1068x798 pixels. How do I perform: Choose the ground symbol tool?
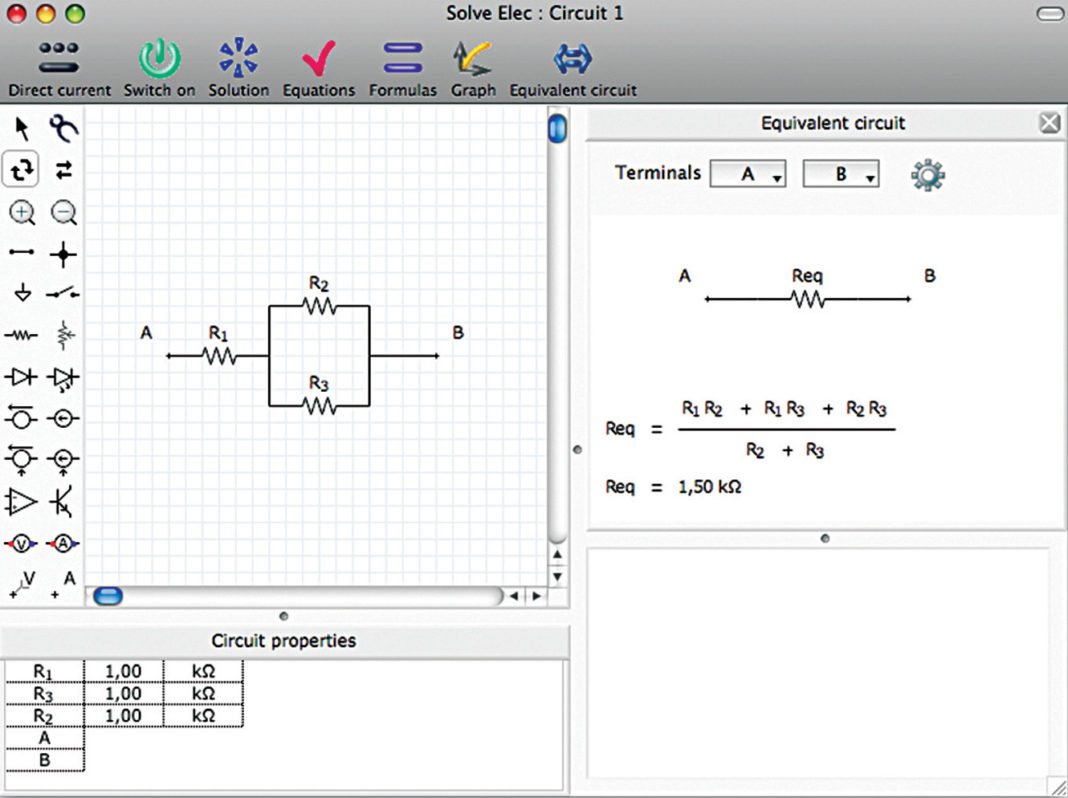22,294
